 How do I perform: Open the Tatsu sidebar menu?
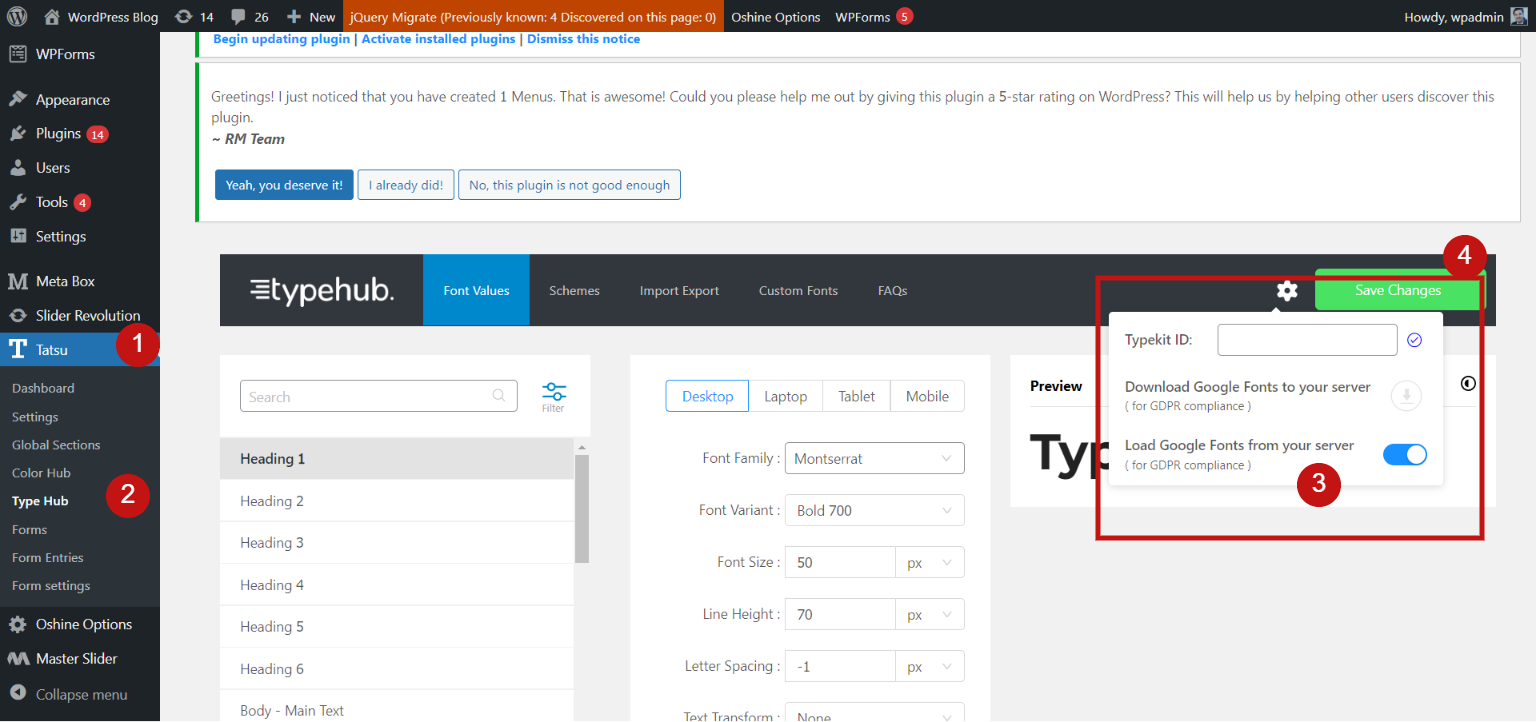click(80, 349)
